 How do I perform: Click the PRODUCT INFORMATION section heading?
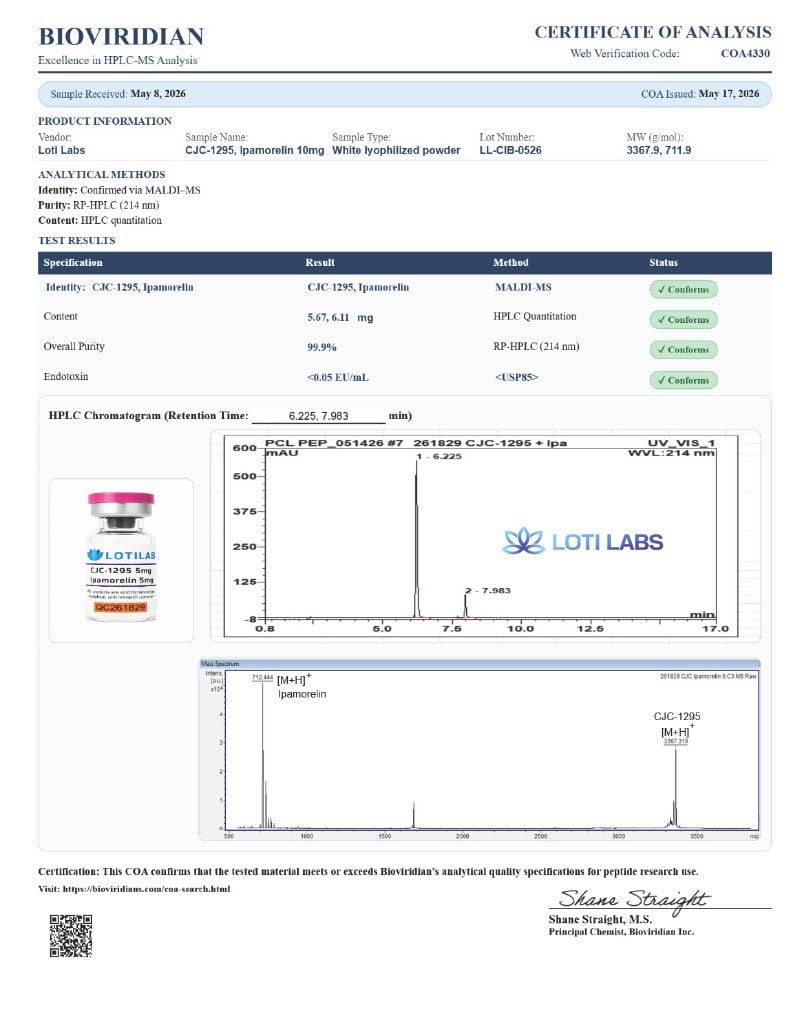105,121
